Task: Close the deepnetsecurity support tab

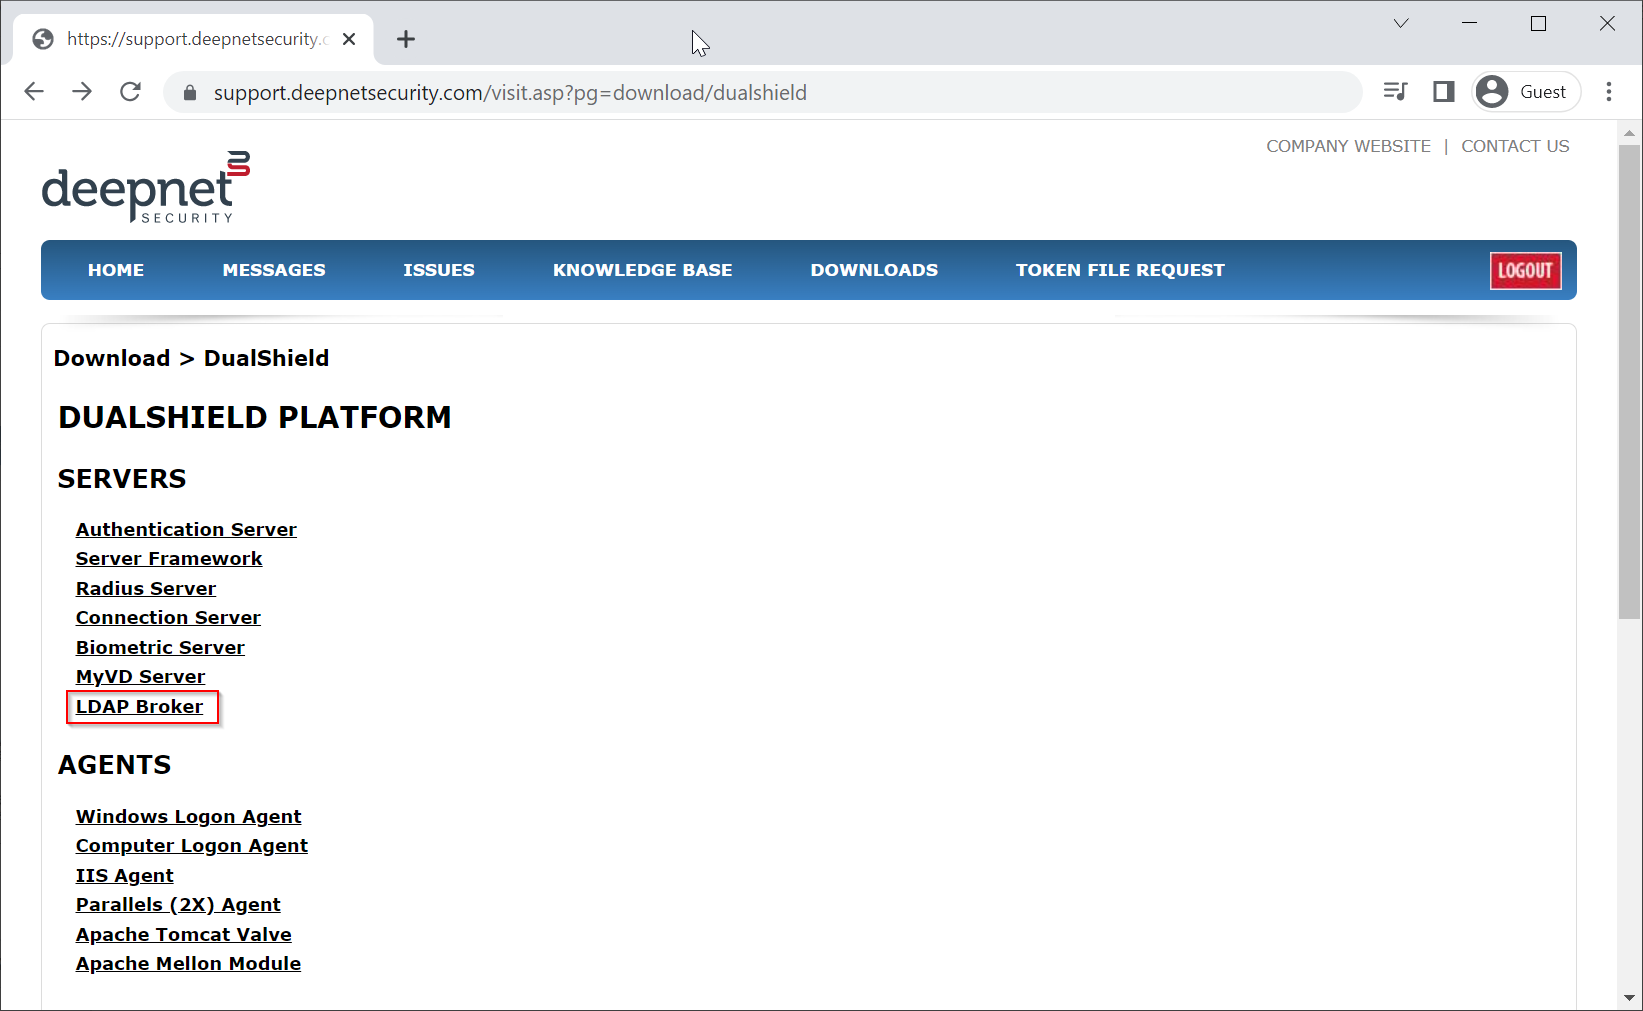Action: pos(349,39)
